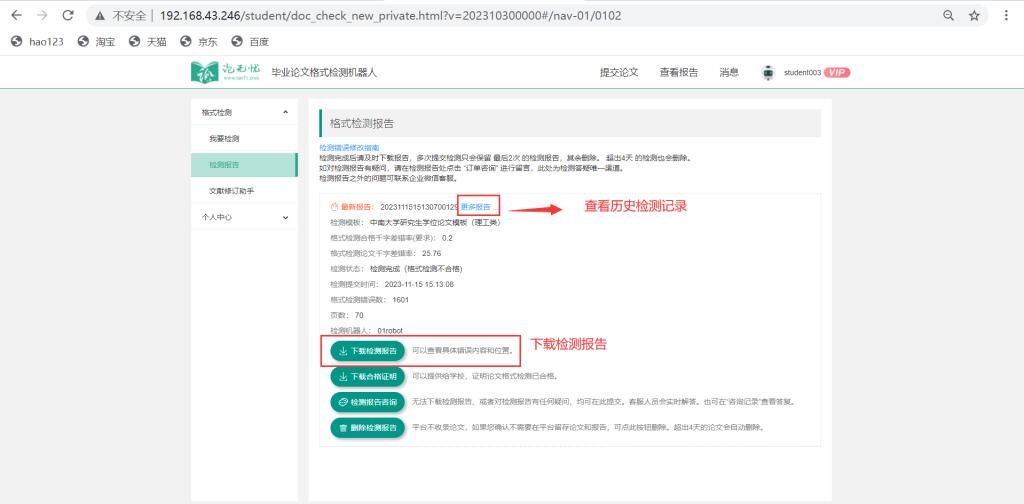Open the browser zoom magnifier icon
The width and height of the screenshot is (1024, 504).
coord(948,16)
